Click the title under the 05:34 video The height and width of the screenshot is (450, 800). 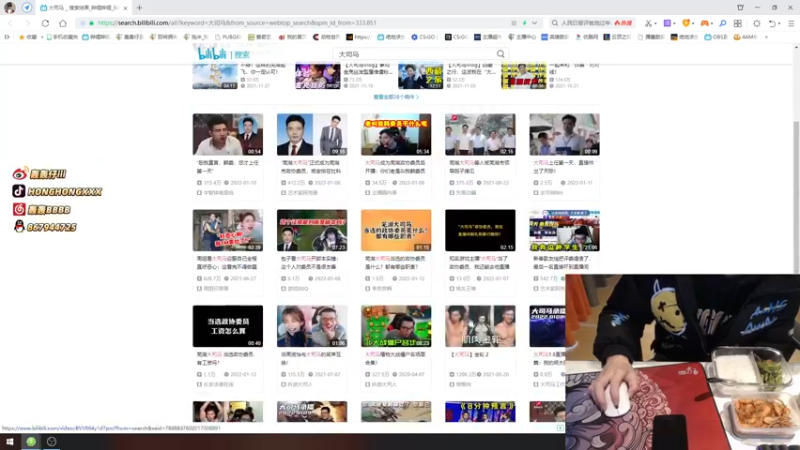(x=395, y=167)
